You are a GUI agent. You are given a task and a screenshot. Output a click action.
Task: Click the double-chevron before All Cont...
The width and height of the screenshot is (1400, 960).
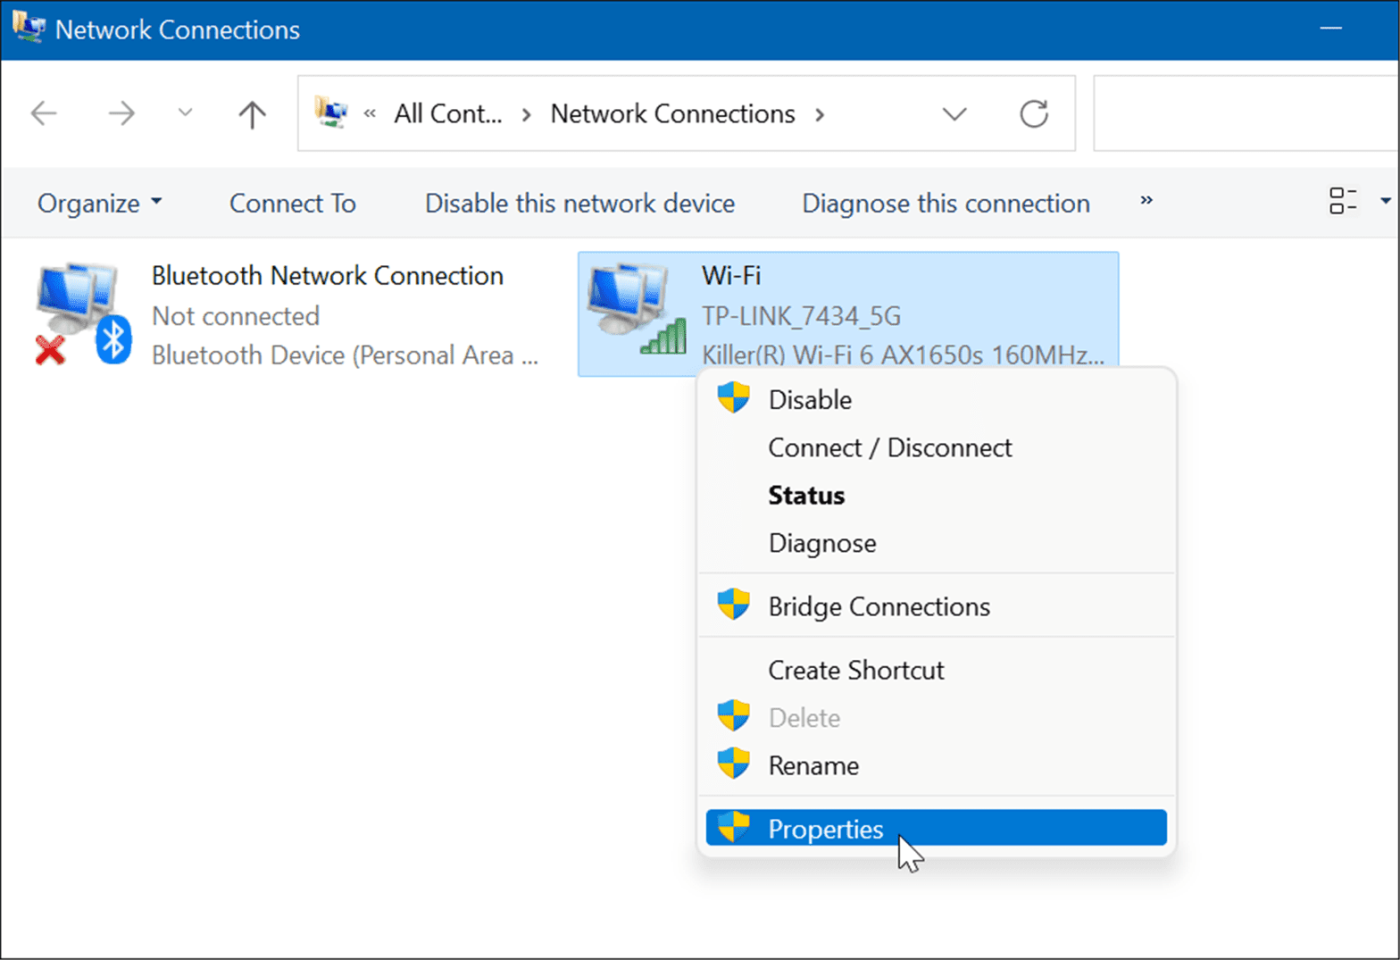click(370, 114)
